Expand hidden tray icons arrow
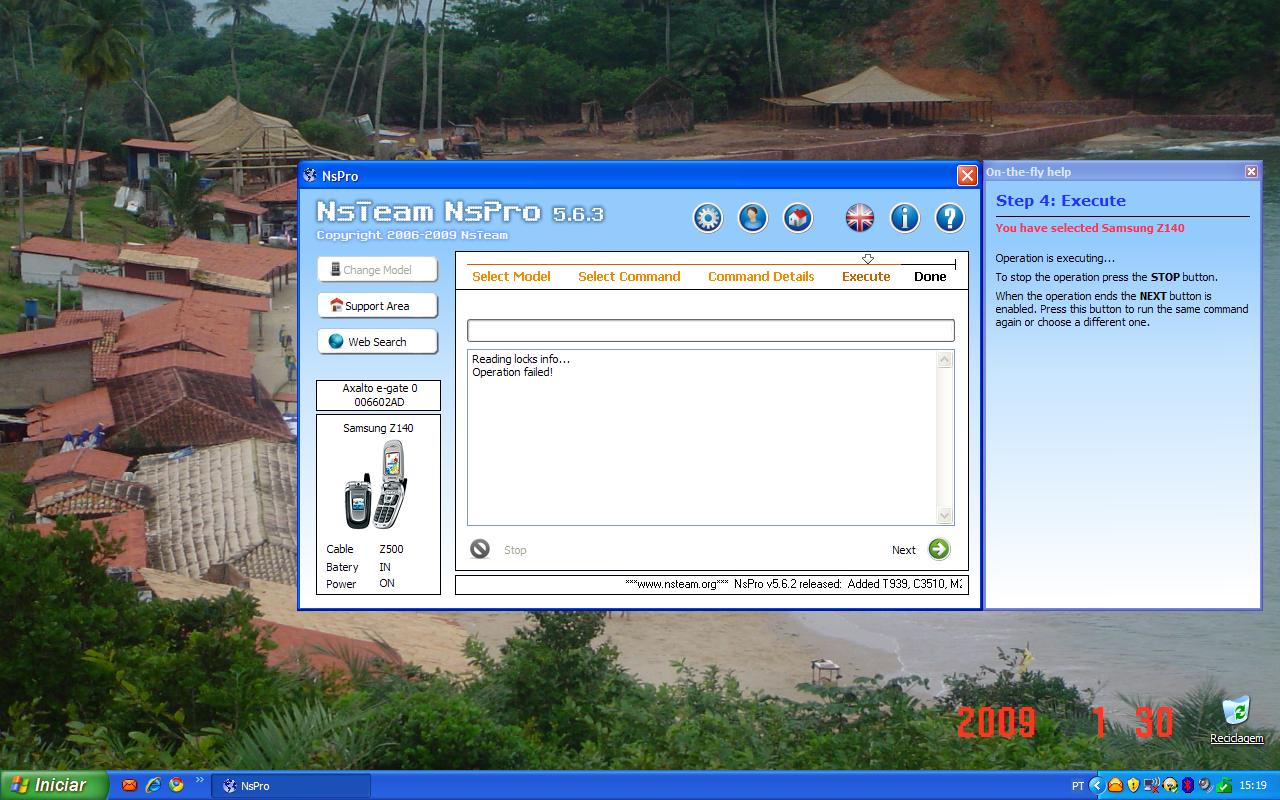 1097,786
